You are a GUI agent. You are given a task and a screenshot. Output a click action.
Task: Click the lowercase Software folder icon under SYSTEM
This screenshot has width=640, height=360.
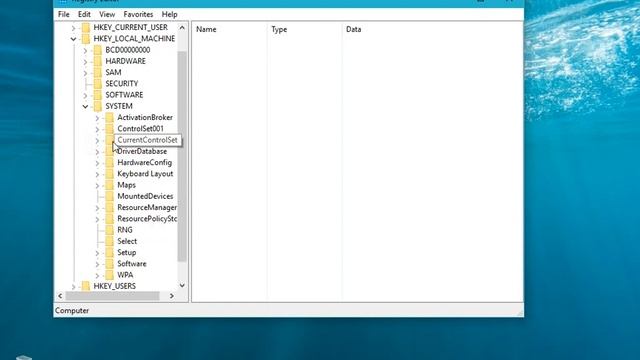click(x=109, y=264)
